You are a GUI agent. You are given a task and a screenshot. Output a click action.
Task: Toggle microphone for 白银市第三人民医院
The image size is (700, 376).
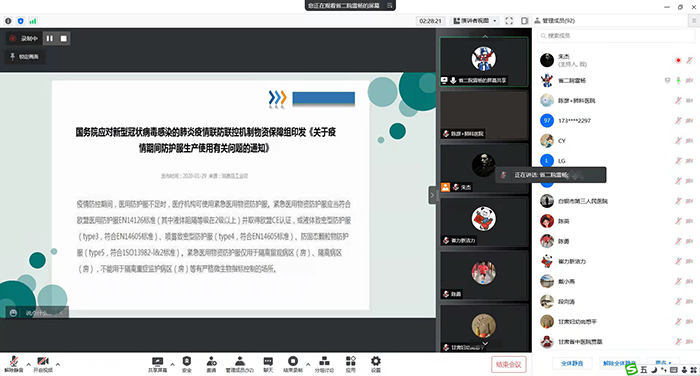click(678, 201)
